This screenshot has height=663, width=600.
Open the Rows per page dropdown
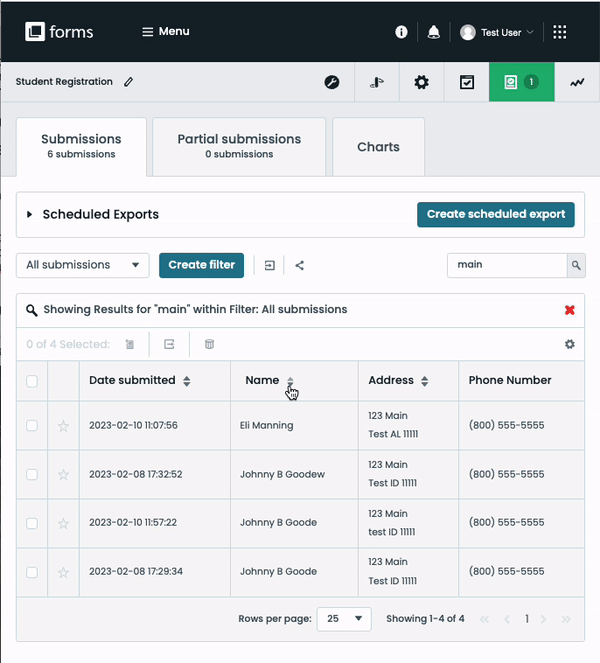344,619
